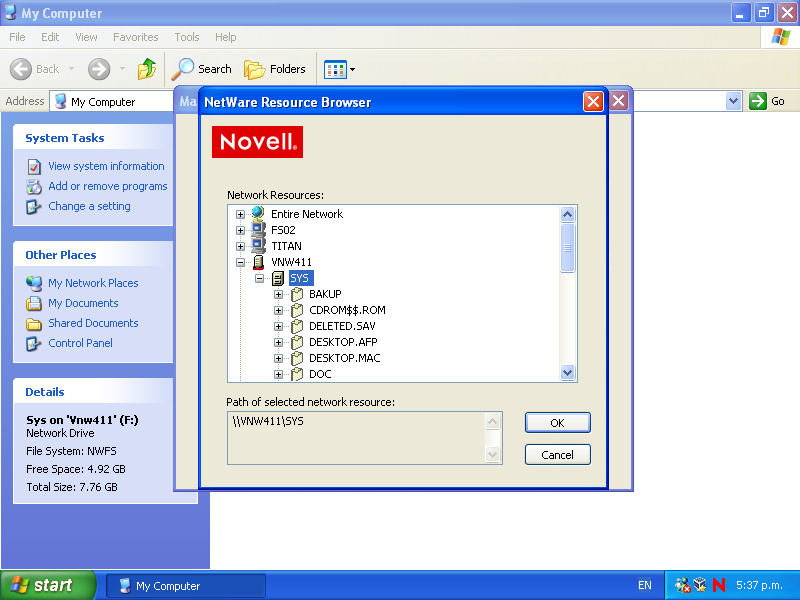This screenshot has width=800, height=600.
Task: Confirm with the OK button
Action: (x=558, y=422)
